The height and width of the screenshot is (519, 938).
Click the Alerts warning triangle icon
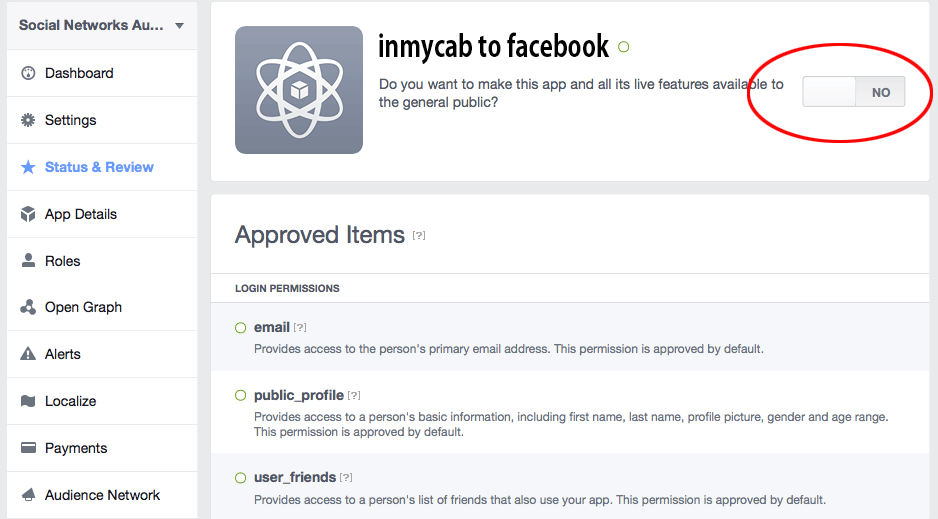(x=28, y=354)
